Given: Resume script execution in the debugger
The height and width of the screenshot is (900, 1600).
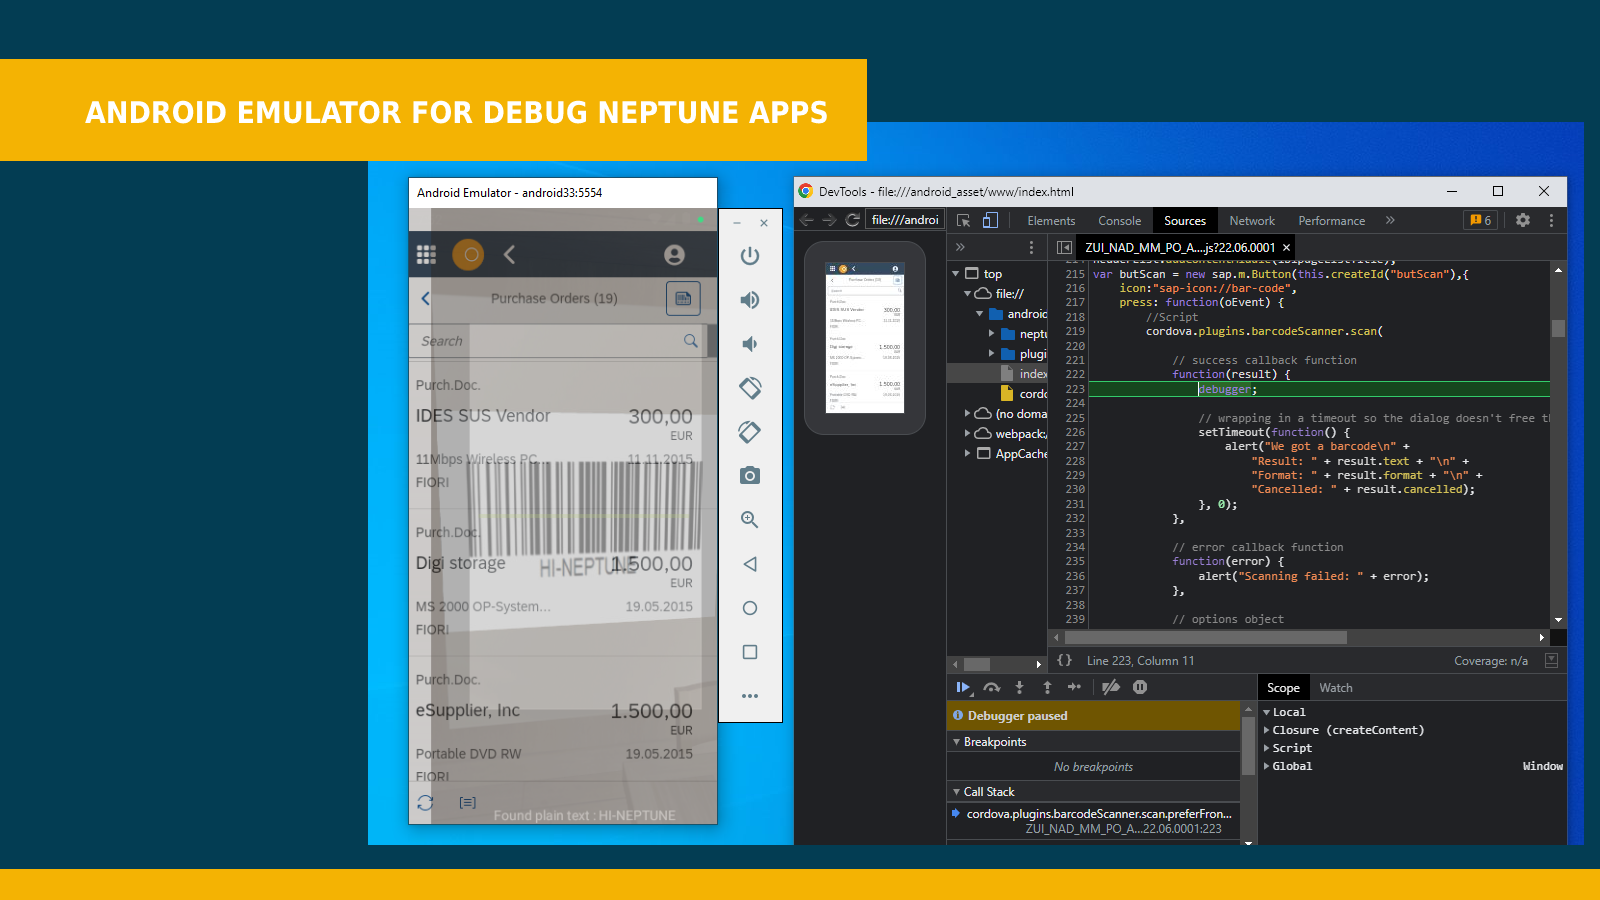Looking at the screenshot, I should [963, 687].
